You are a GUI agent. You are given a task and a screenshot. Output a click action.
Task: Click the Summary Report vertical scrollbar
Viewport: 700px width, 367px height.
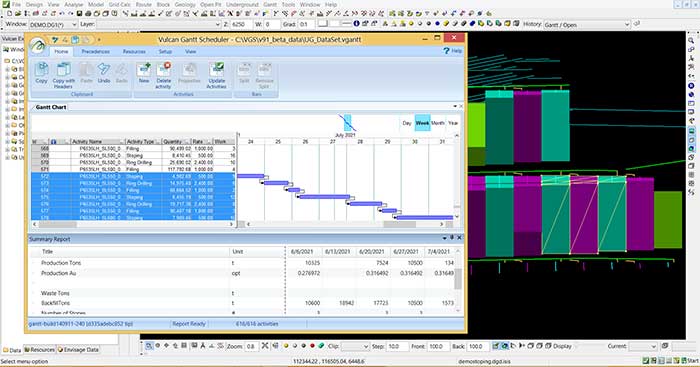point(458,280)
